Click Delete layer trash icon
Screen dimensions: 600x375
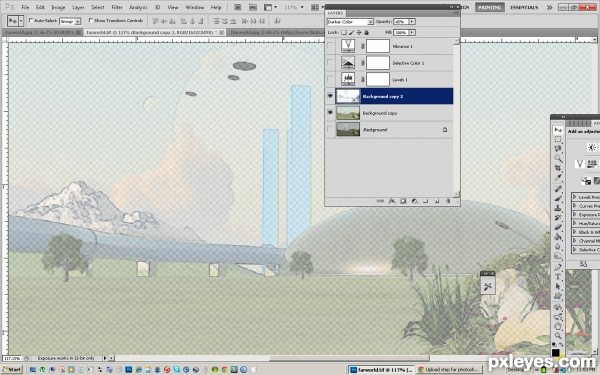(448, 201)
